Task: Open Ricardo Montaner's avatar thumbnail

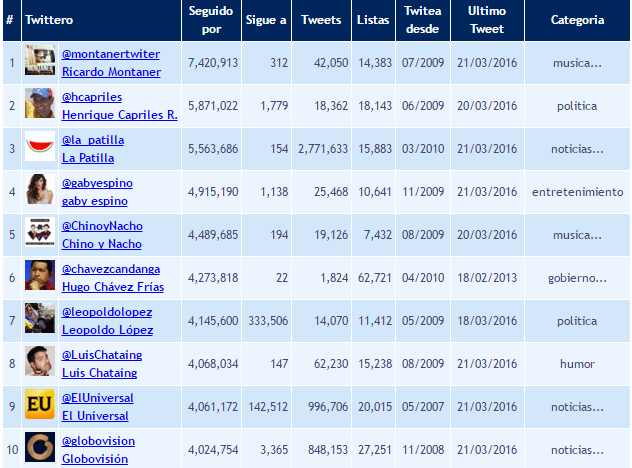Action: coord(40,60)
